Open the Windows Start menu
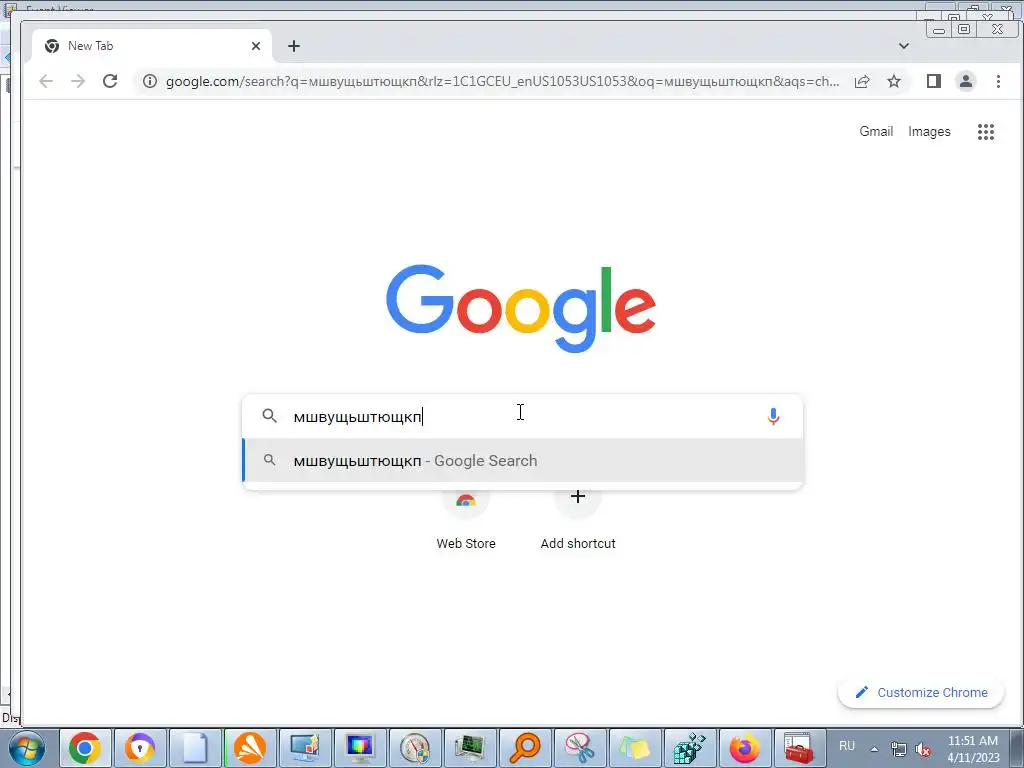Screen dimensions: 1024x768 click(x=27, y=748)
